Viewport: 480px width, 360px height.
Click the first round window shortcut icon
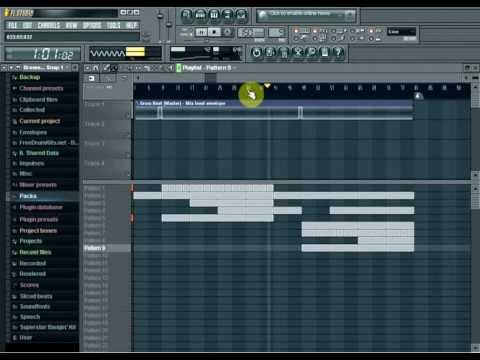pyautogui.click(x=187, y=15)
